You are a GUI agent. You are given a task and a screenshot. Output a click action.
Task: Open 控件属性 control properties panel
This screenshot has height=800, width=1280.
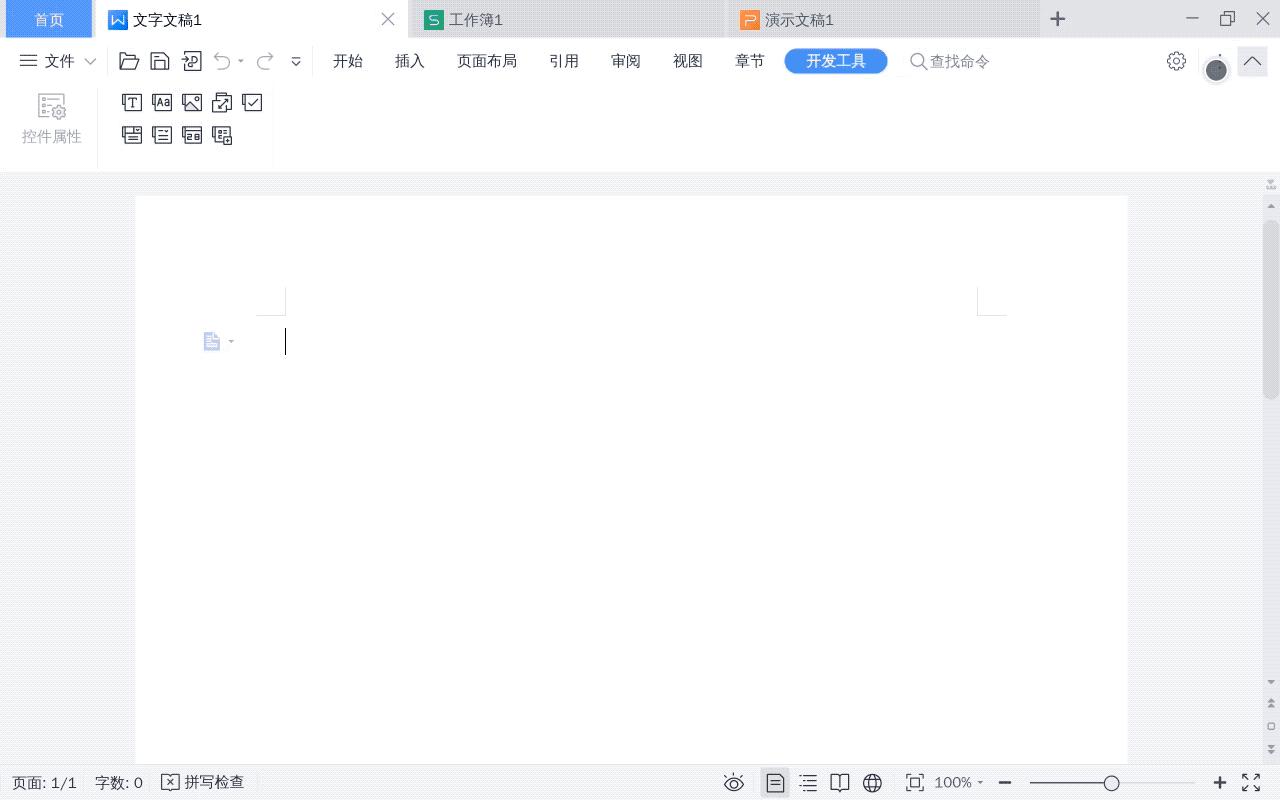coord(51,117)
